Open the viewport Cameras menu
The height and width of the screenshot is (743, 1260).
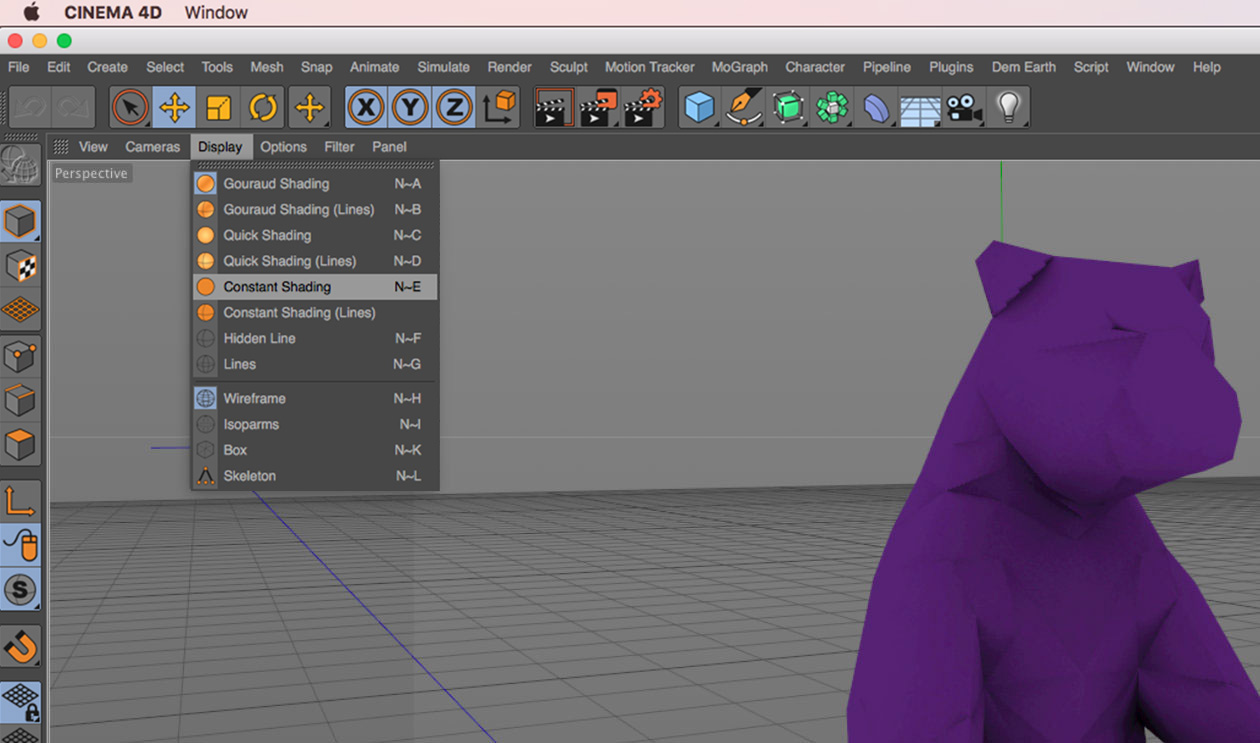click(x=153, y=146)
